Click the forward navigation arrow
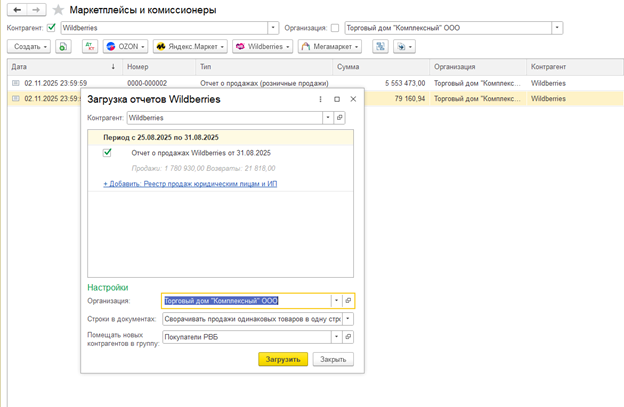The image size is (624, 407). [36, 9]
